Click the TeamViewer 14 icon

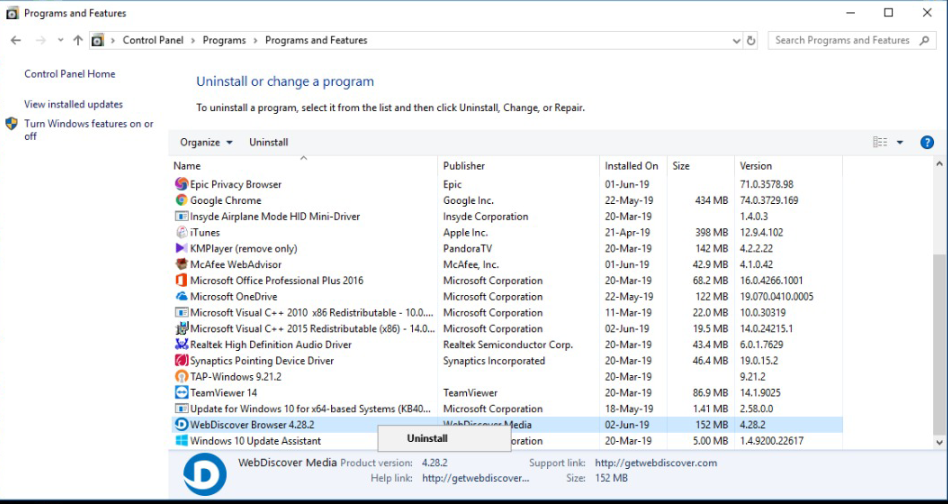pyautogui.click(x=181, y=393)
